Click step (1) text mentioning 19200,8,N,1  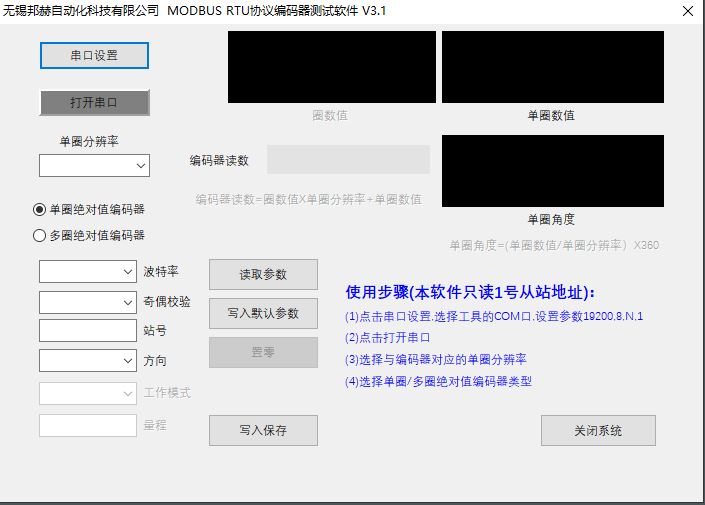(x=494, y=316)
